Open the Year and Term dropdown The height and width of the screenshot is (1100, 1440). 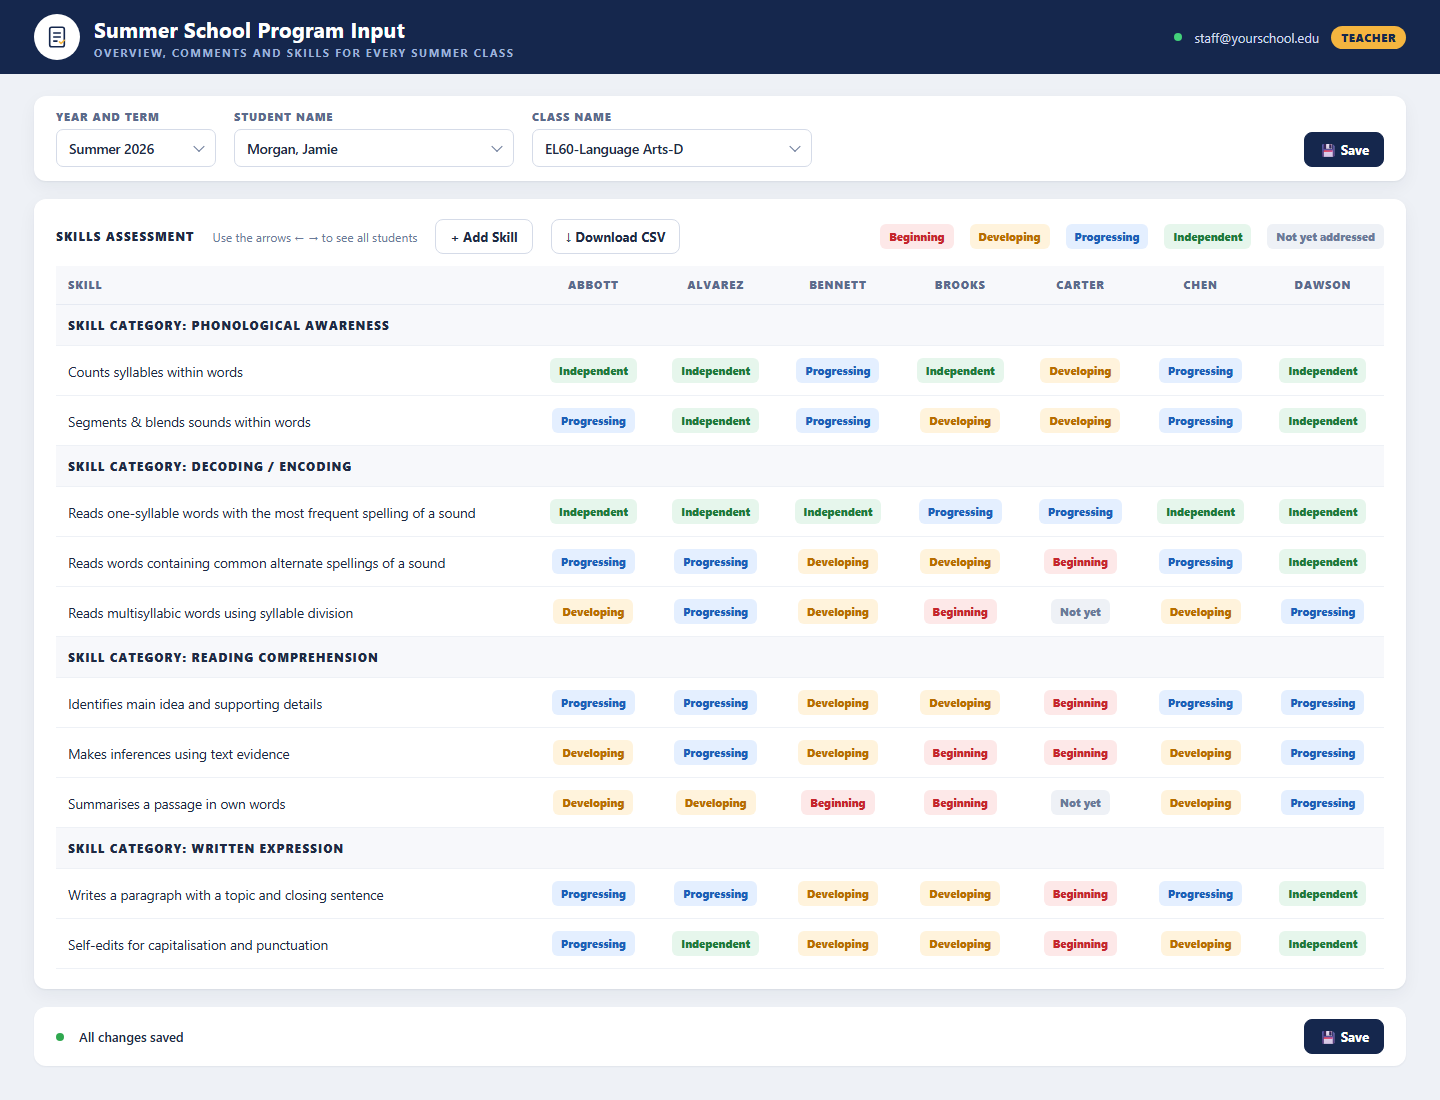coord(136,148)
